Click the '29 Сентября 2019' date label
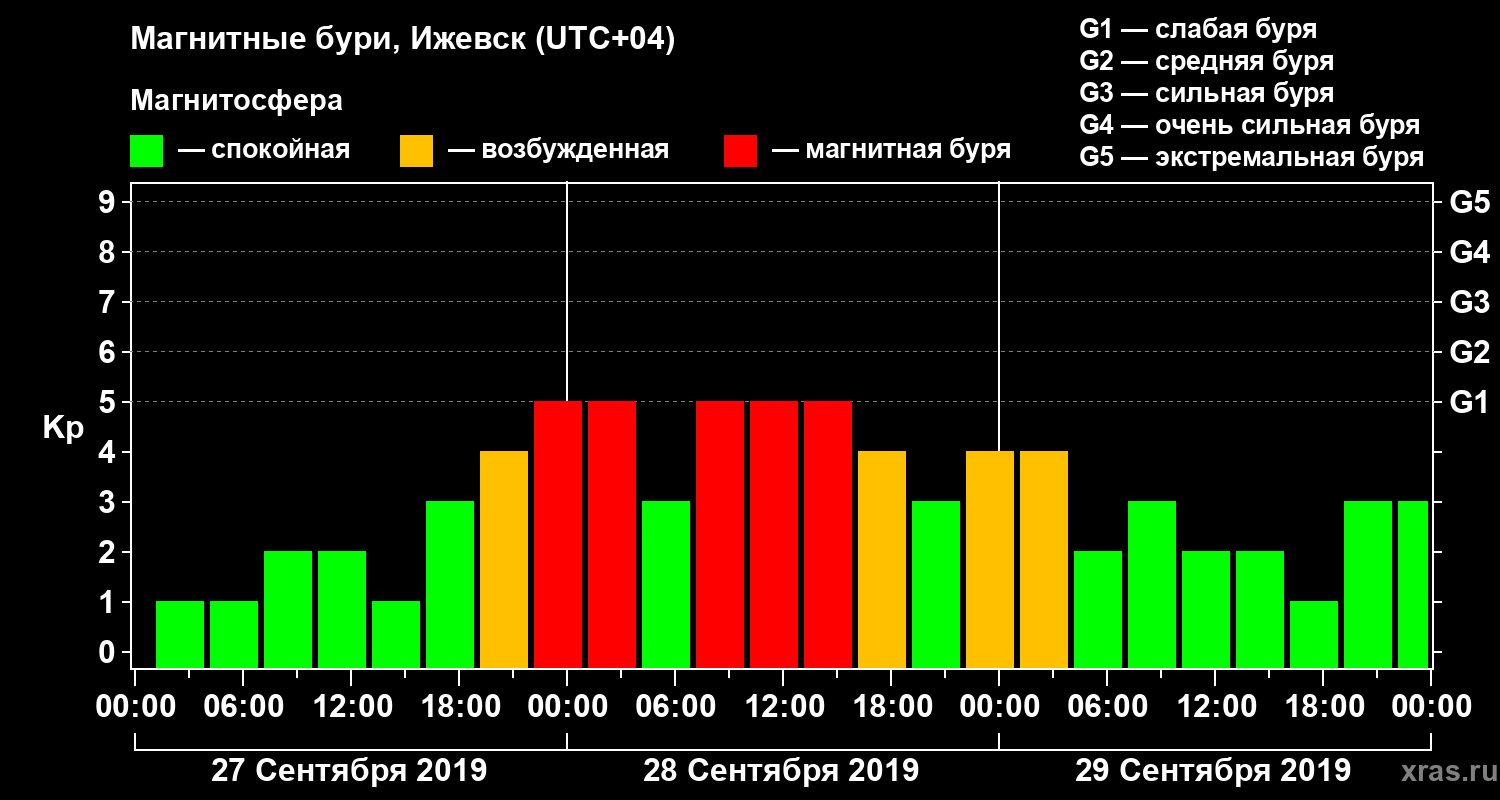Image resolution: width=1500 pixels, height=800 pixels. [x=1213, y=770]
